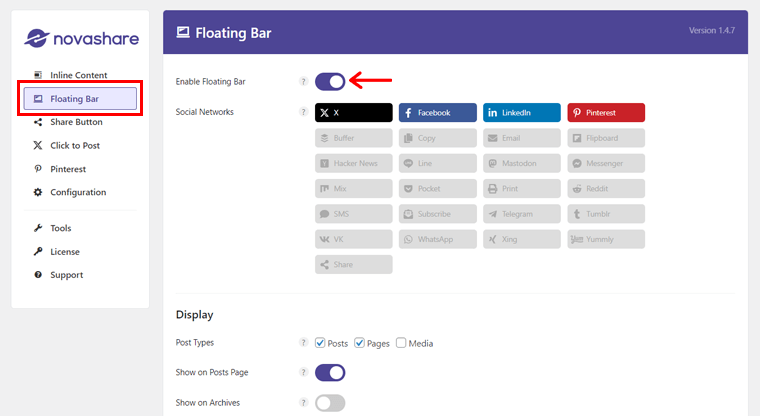Deselect the LinkedIn network button
This screenshot has height=416, width=760.
[x=522, y=112]
